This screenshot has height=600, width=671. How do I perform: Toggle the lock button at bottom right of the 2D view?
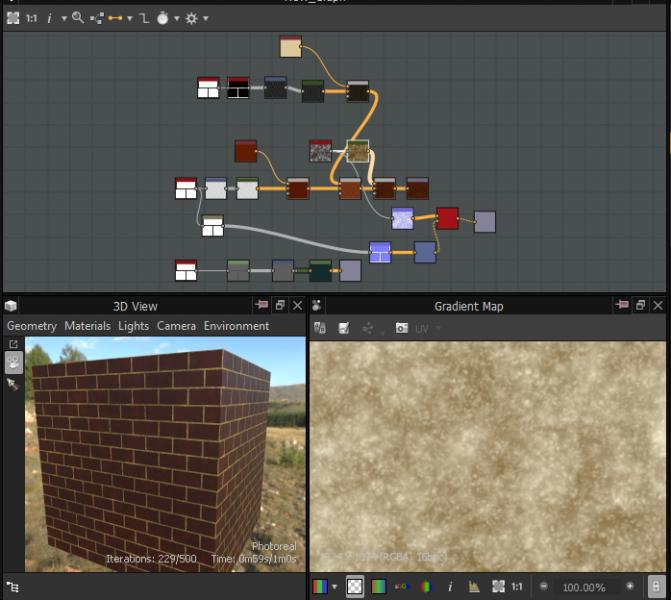[x=655, y=587]
